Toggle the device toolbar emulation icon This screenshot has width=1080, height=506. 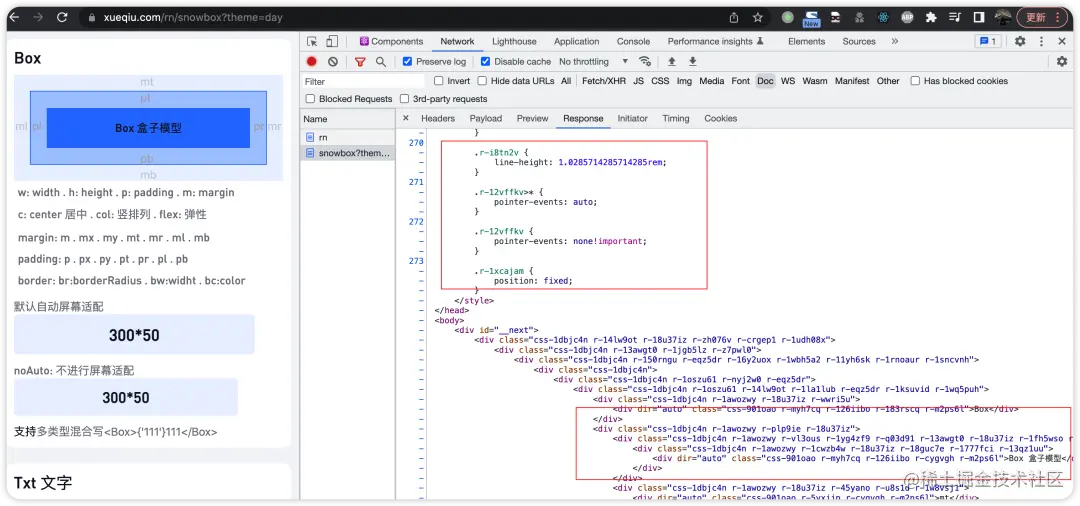[332, 41]
